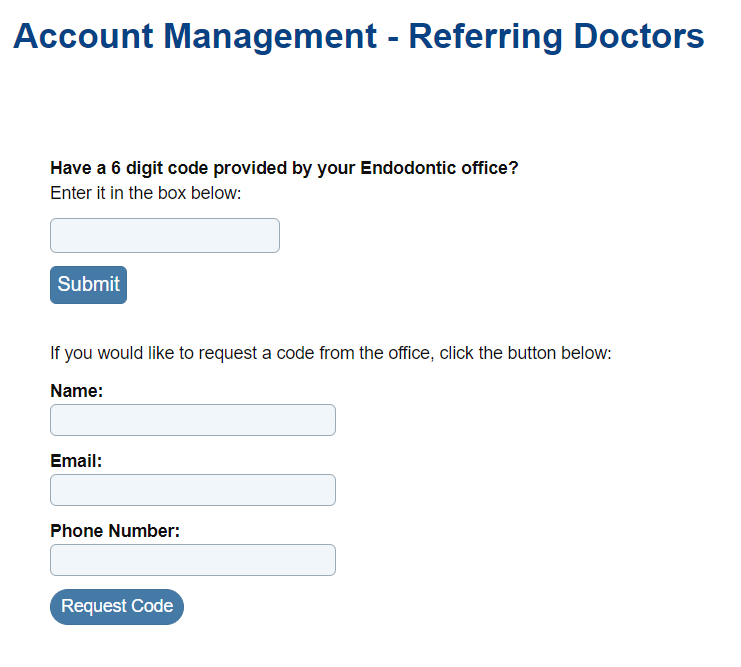Request a code from the office

pos(117,607)
